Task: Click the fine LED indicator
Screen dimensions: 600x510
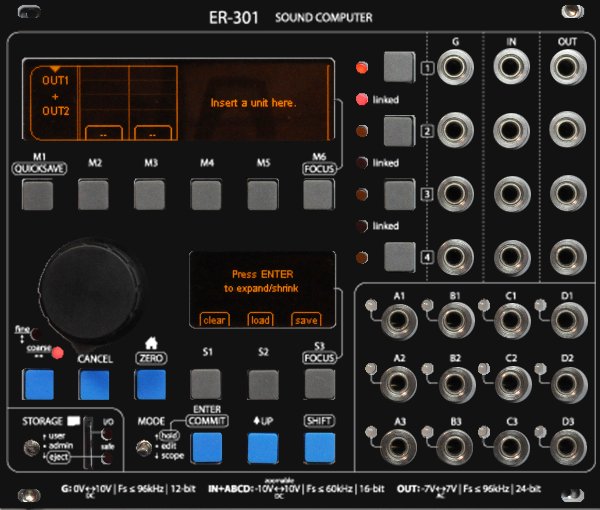Action: click(36, 334)
